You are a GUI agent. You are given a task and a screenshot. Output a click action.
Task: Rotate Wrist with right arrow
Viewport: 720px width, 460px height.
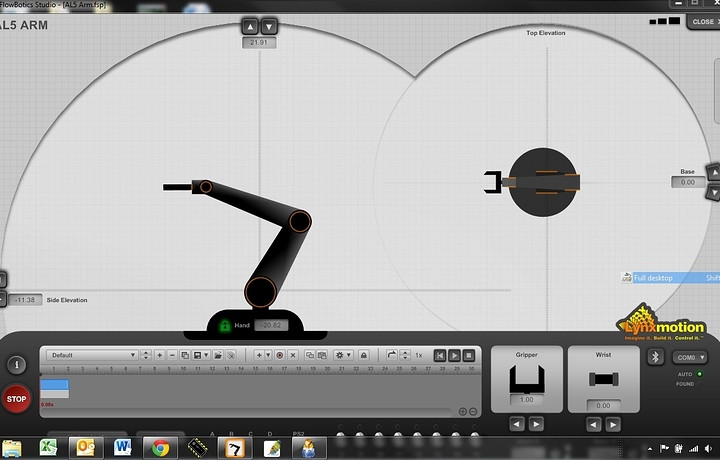[613, 425]
